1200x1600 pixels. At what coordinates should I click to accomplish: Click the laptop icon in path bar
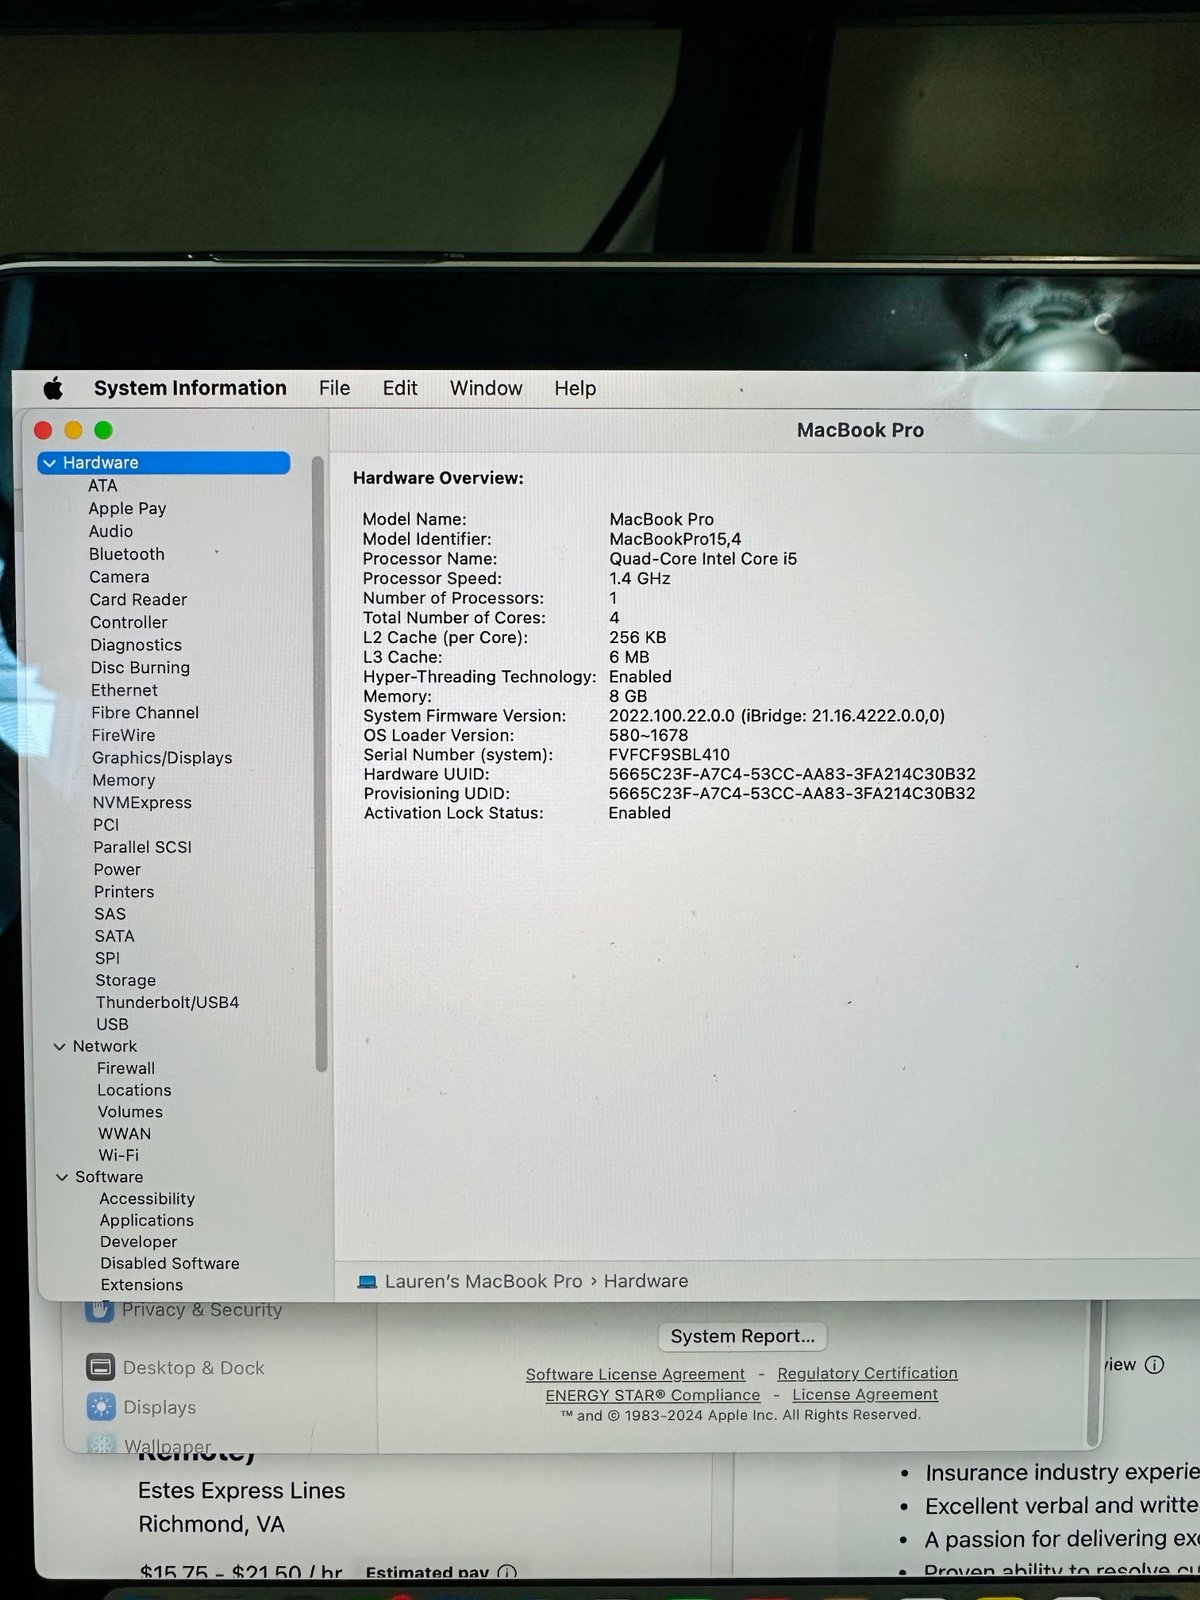point(367,1282)
